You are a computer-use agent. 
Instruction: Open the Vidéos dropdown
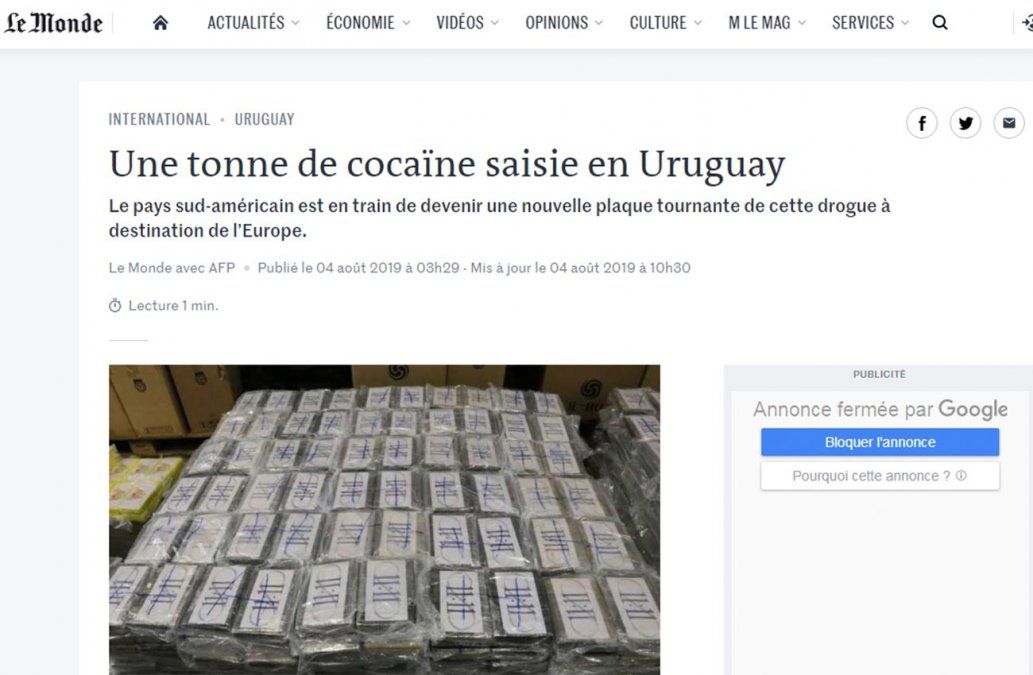pyautogui.click(x=467, y=23)
